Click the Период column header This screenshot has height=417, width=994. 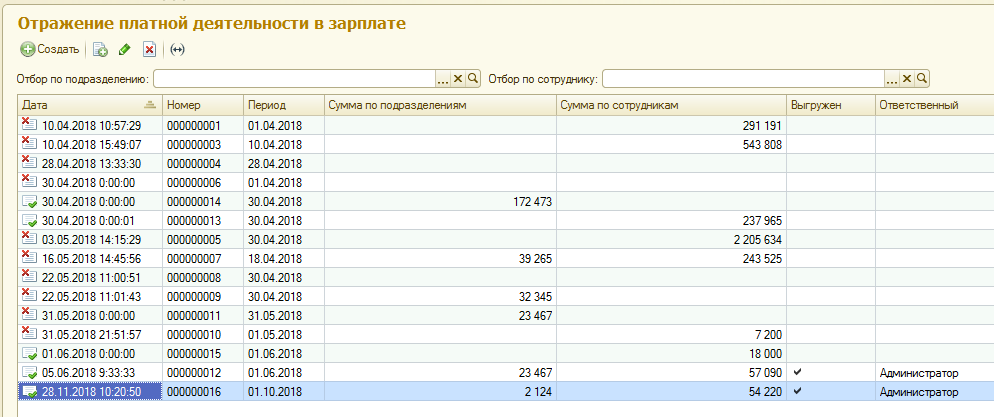tap(284, 105)
